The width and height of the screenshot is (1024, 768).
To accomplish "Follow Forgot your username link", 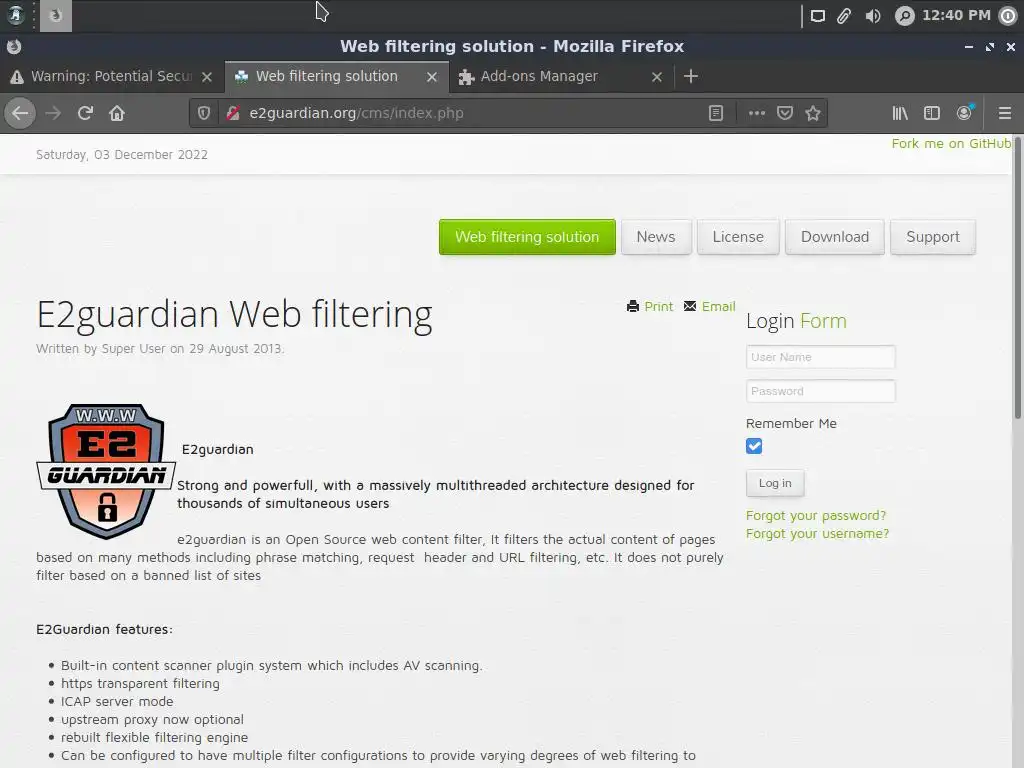I will click(817, 534).
